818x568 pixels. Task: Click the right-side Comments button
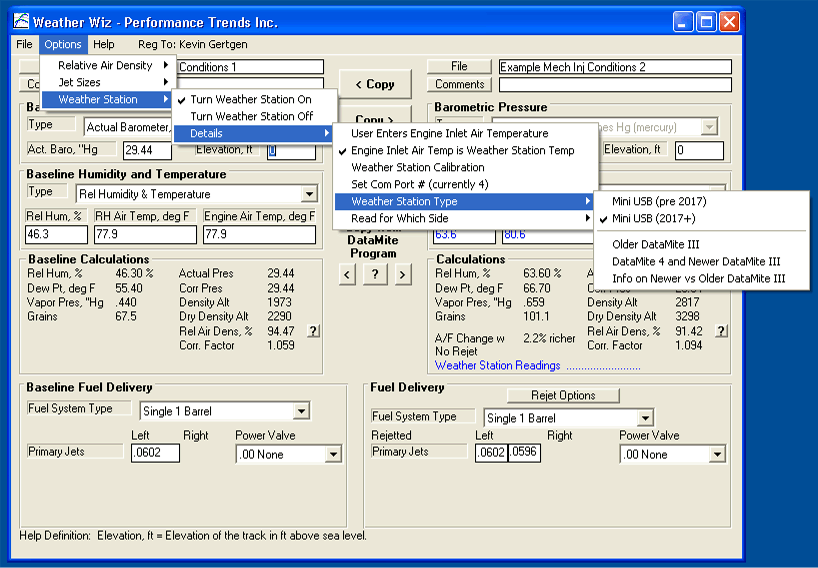[459, 84]
